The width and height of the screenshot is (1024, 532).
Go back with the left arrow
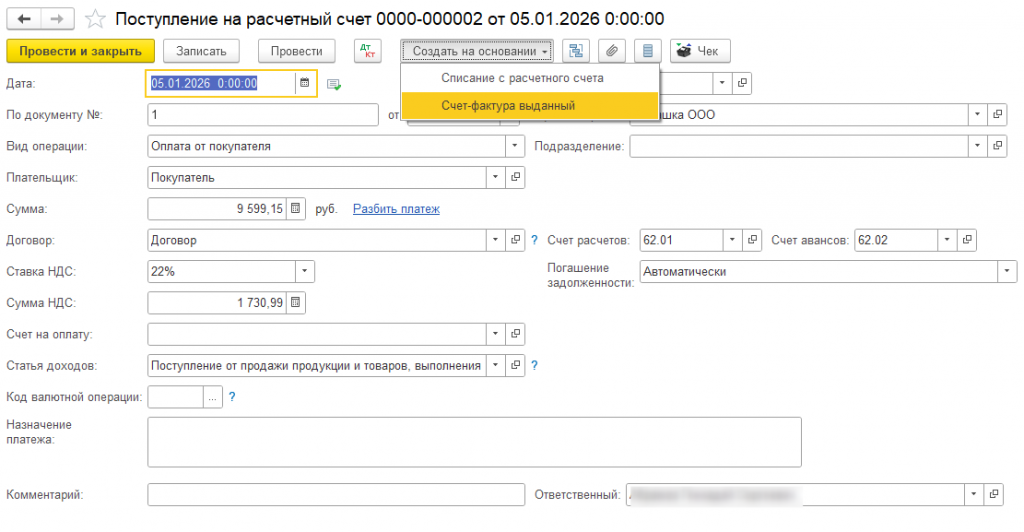click(24, 19)
